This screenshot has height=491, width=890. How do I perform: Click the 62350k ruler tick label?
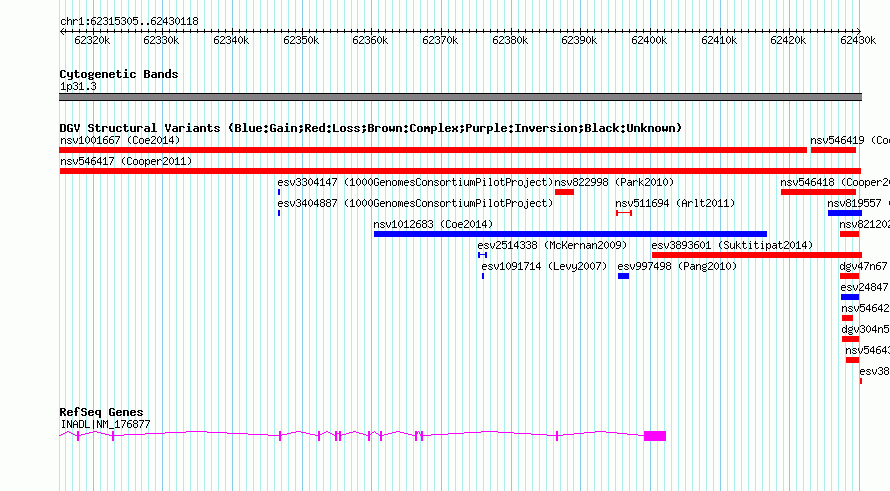point(301,40)
